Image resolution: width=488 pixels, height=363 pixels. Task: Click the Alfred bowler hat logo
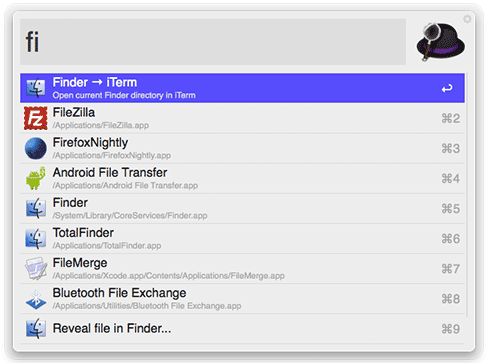[440, 42]
